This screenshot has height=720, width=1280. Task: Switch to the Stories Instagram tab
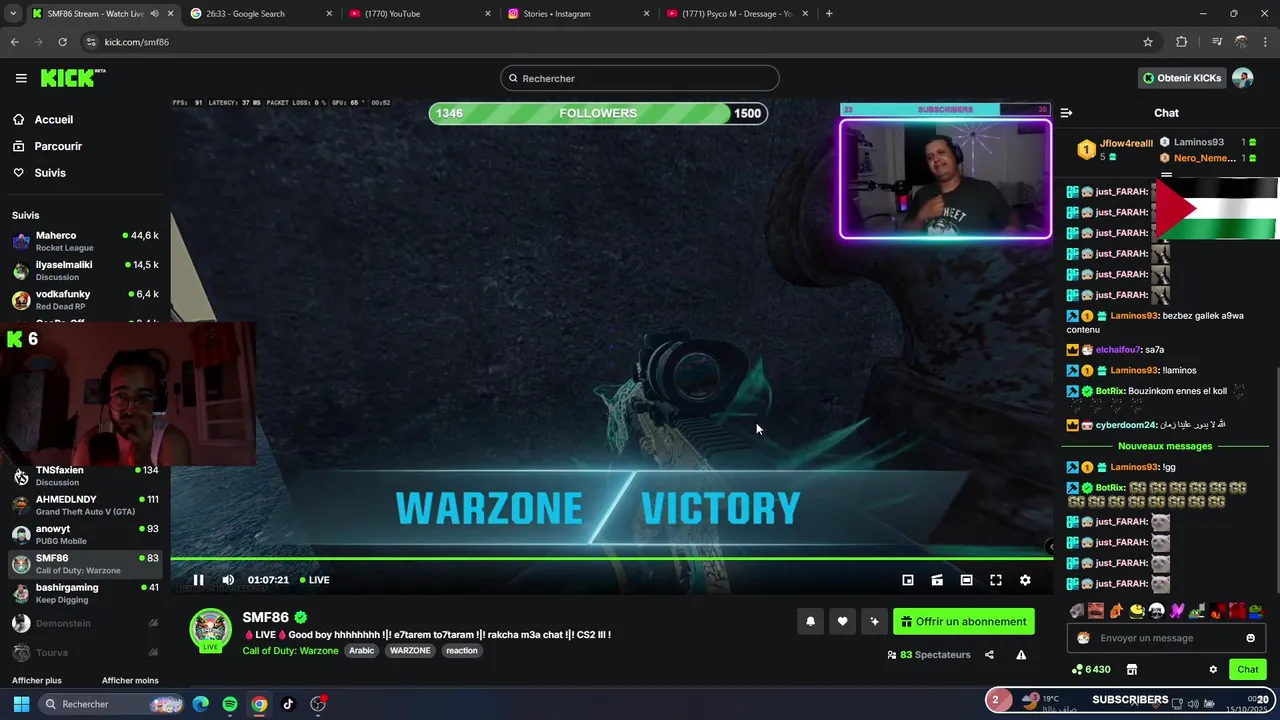[x=579, y=14]
